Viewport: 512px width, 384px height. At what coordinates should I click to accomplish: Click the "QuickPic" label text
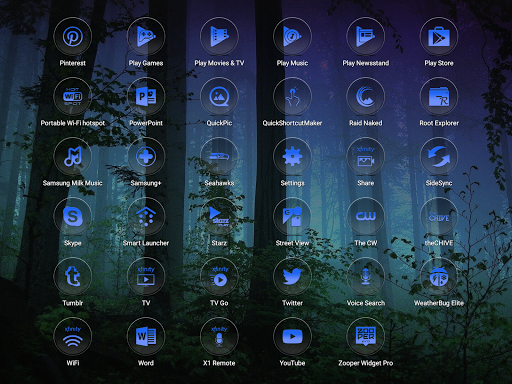click(219, 123)
